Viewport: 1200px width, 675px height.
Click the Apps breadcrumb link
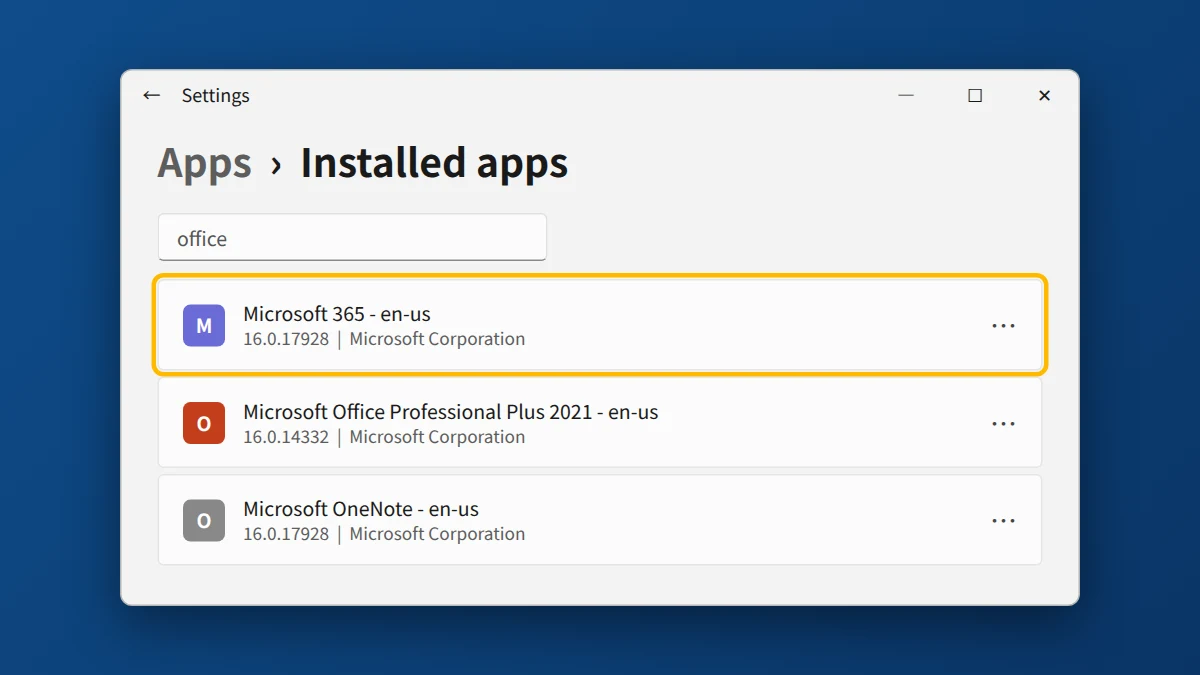205,163
